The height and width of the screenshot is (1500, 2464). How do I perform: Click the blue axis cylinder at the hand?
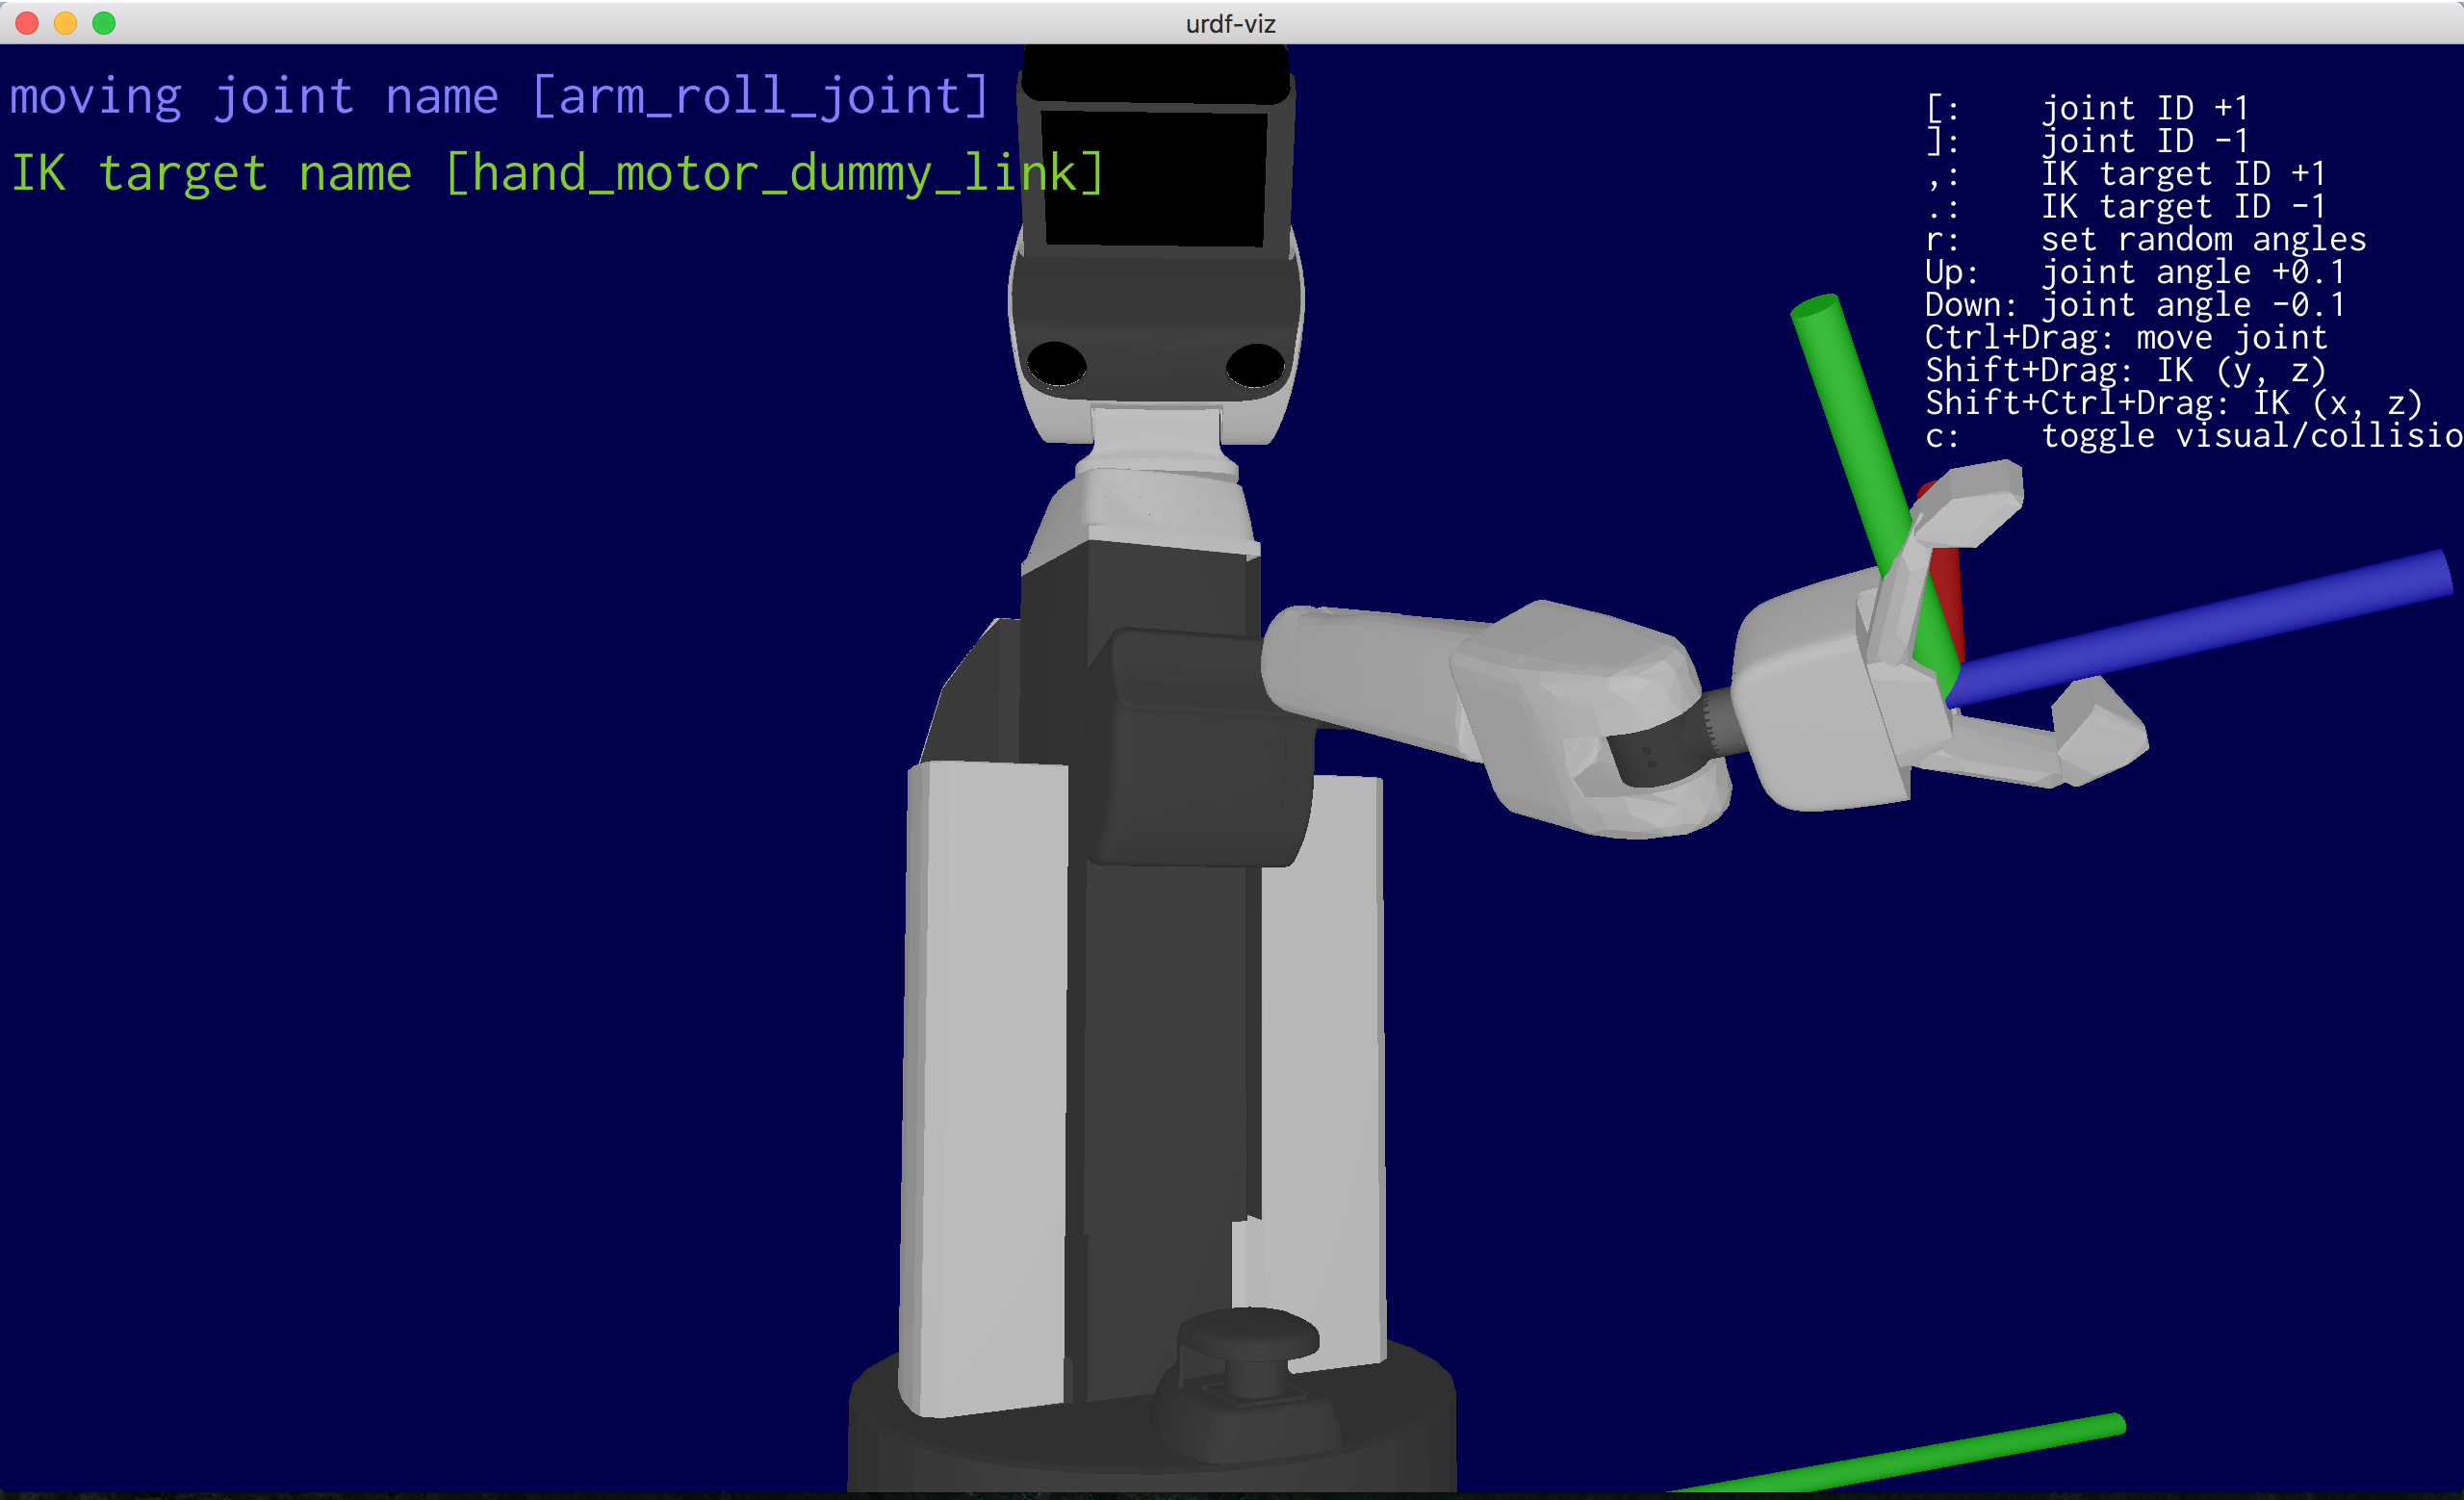click(x=2200, y=628)
